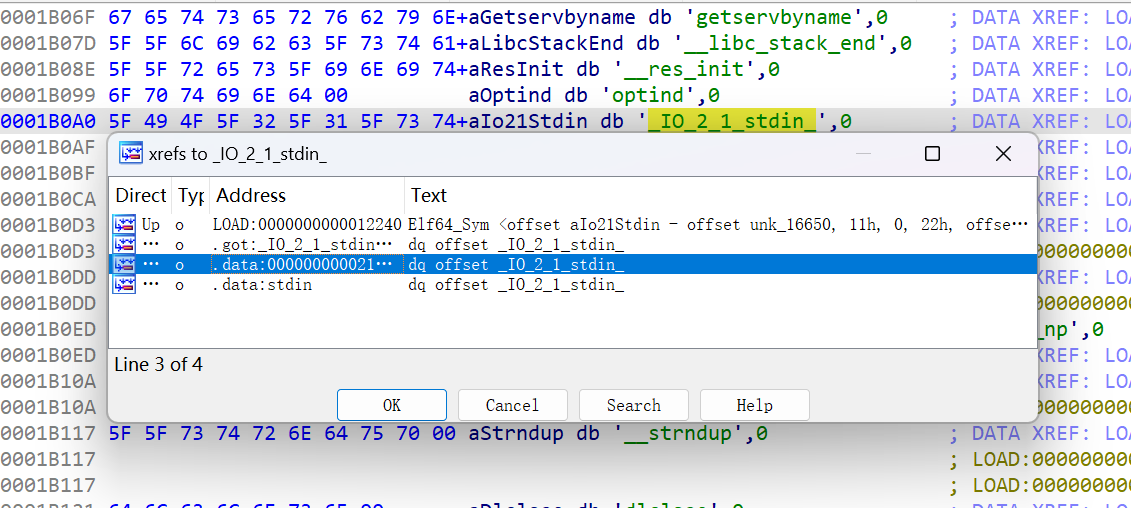Click the '__libc_stack_end' string literal
The height and width of the screenshot is (508, 1131).
pos(785,43)
